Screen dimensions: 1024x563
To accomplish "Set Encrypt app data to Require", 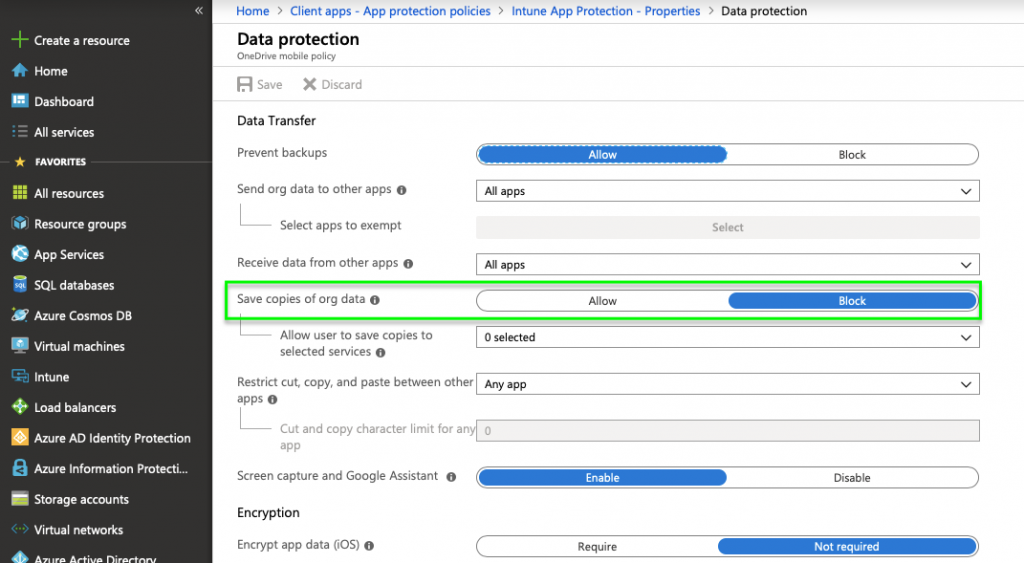I will pos(597,547).
